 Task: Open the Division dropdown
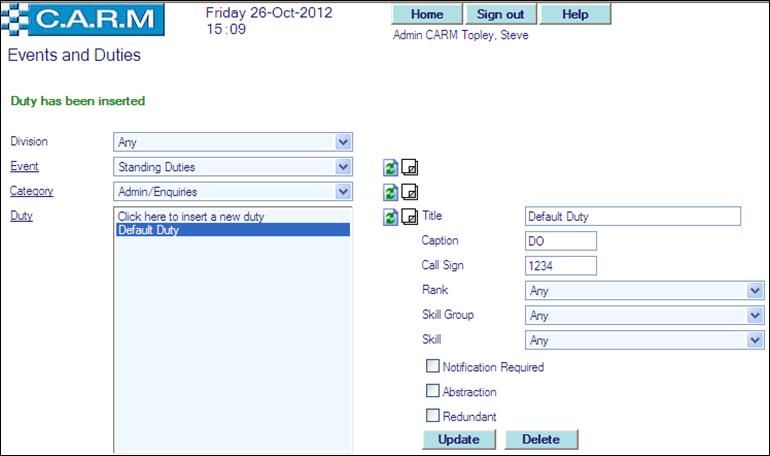tap(233, 142)
